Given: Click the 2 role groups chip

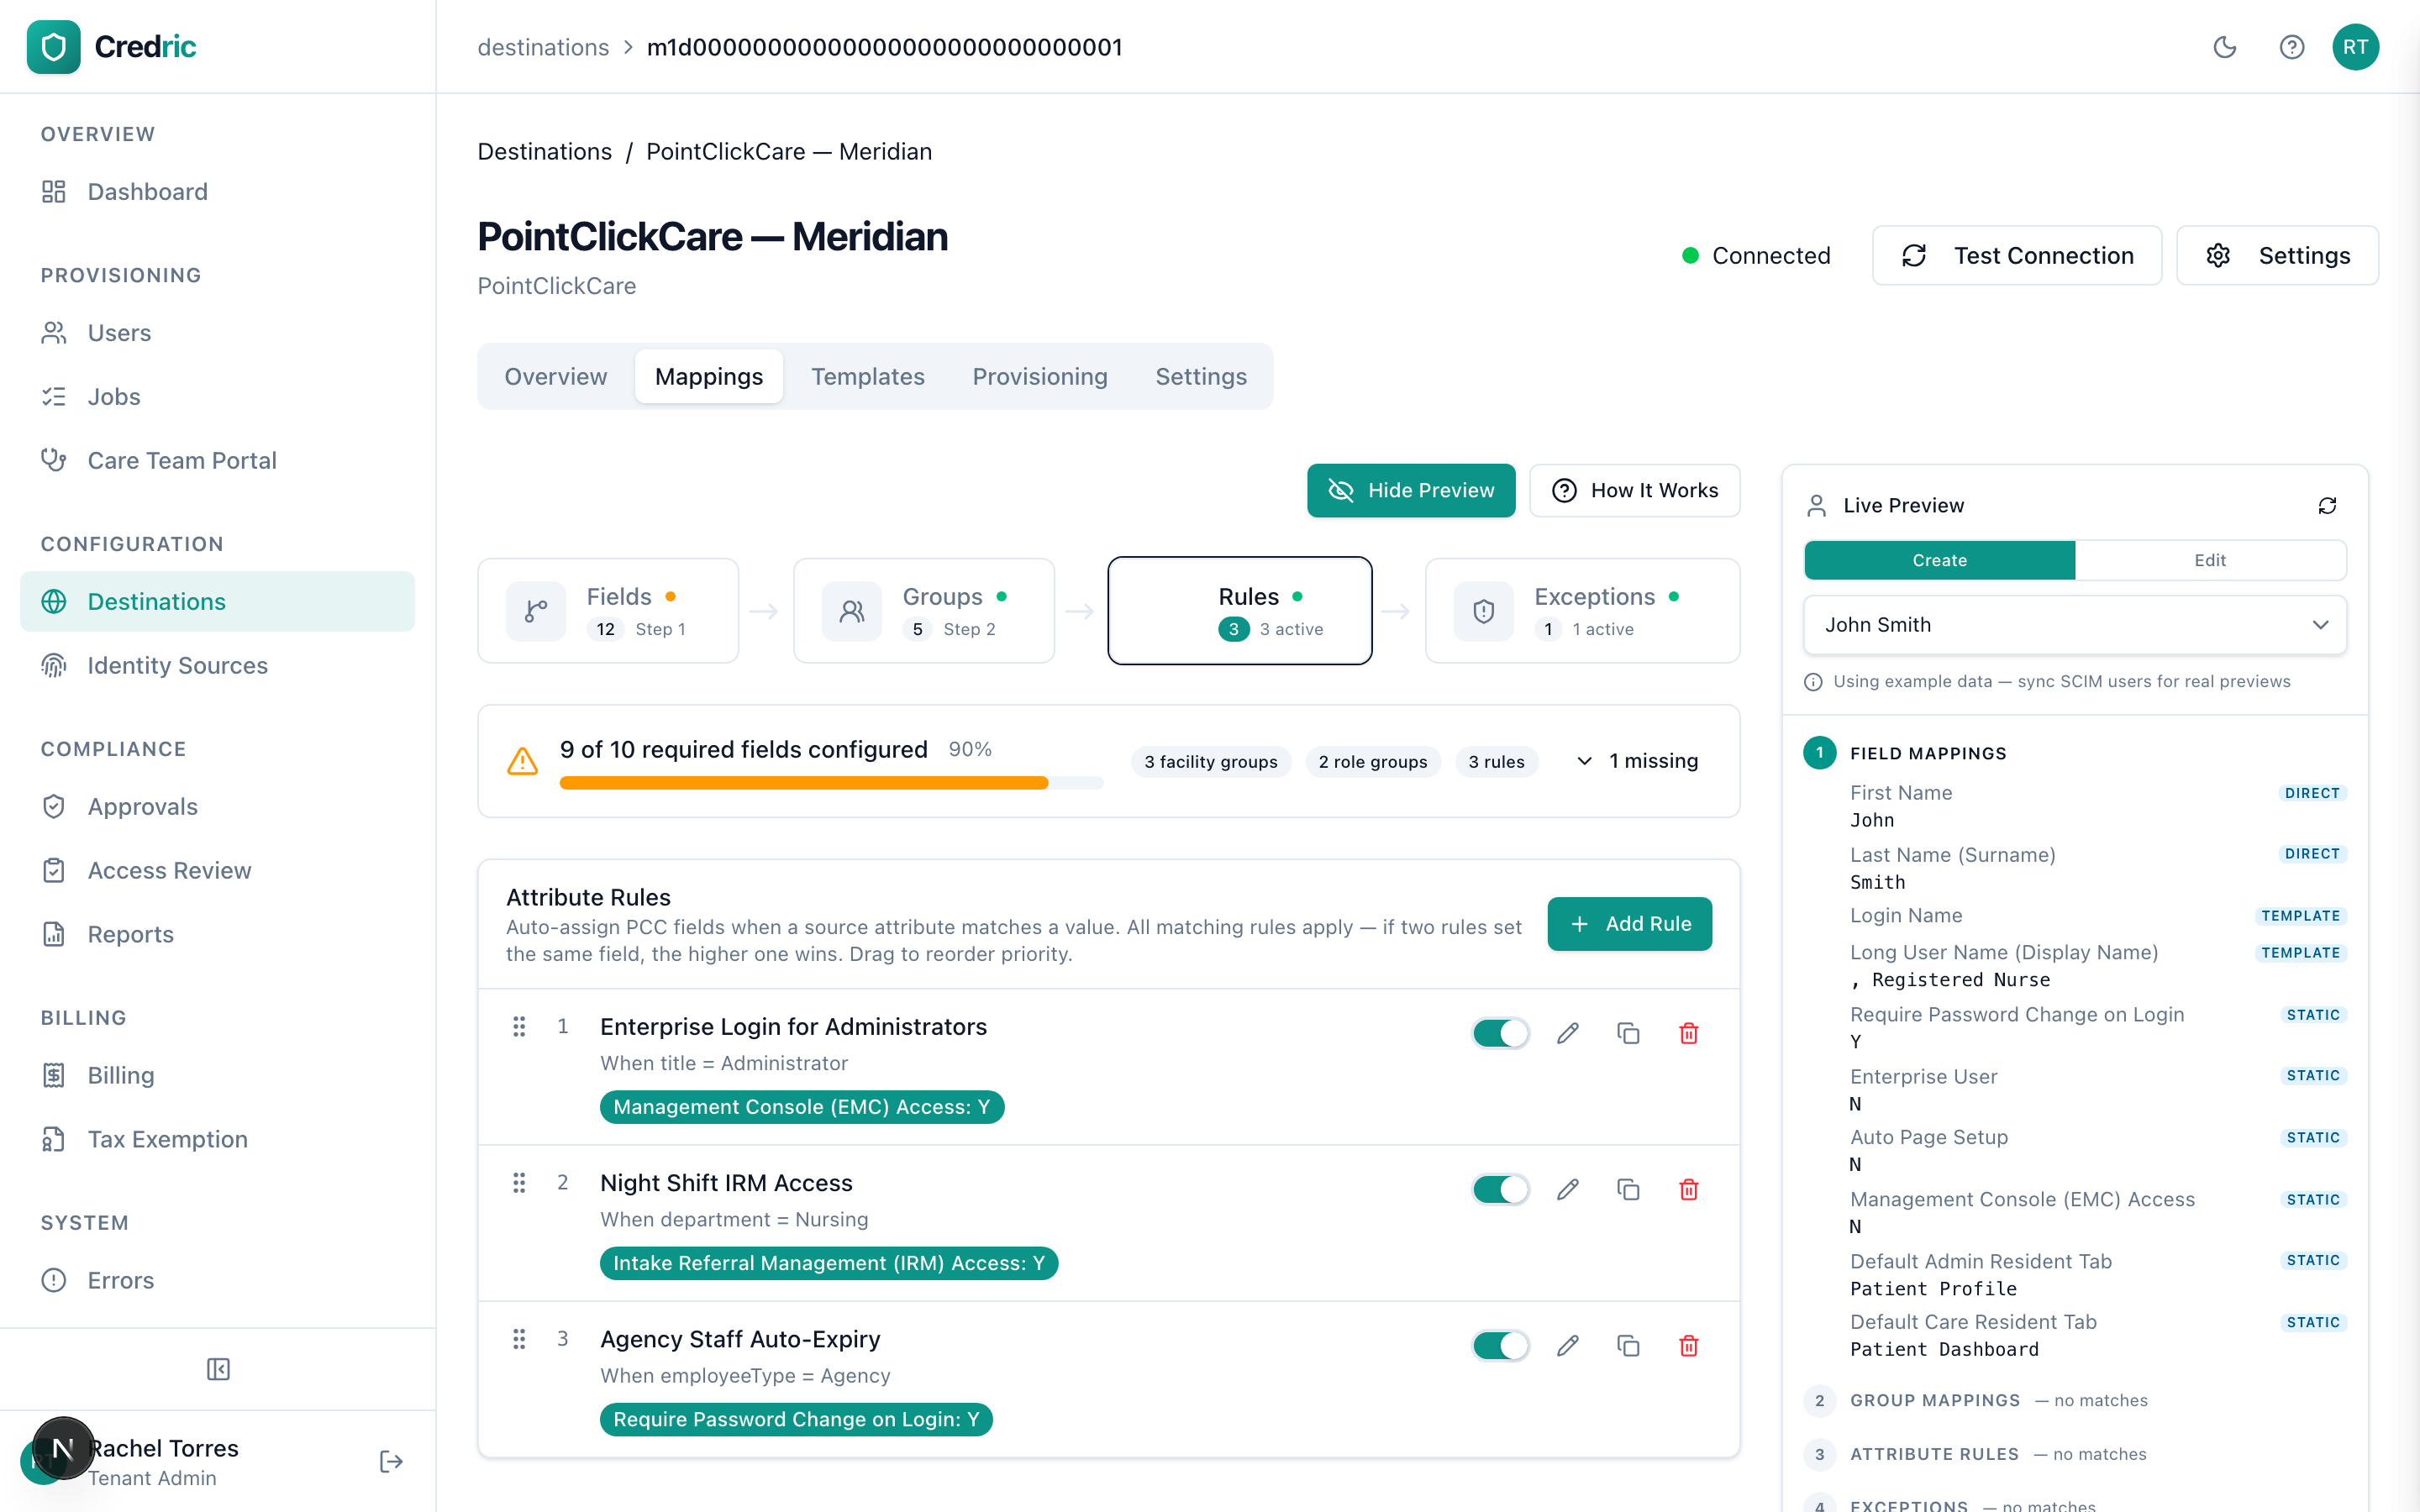Looking at the screenshot, I should coord(1372,762).
